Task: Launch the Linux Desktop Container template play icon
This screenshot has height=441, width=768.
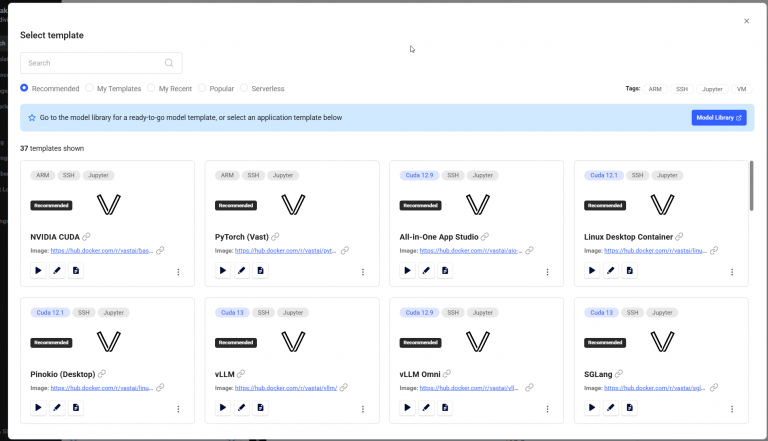Action: pos(592,270)
